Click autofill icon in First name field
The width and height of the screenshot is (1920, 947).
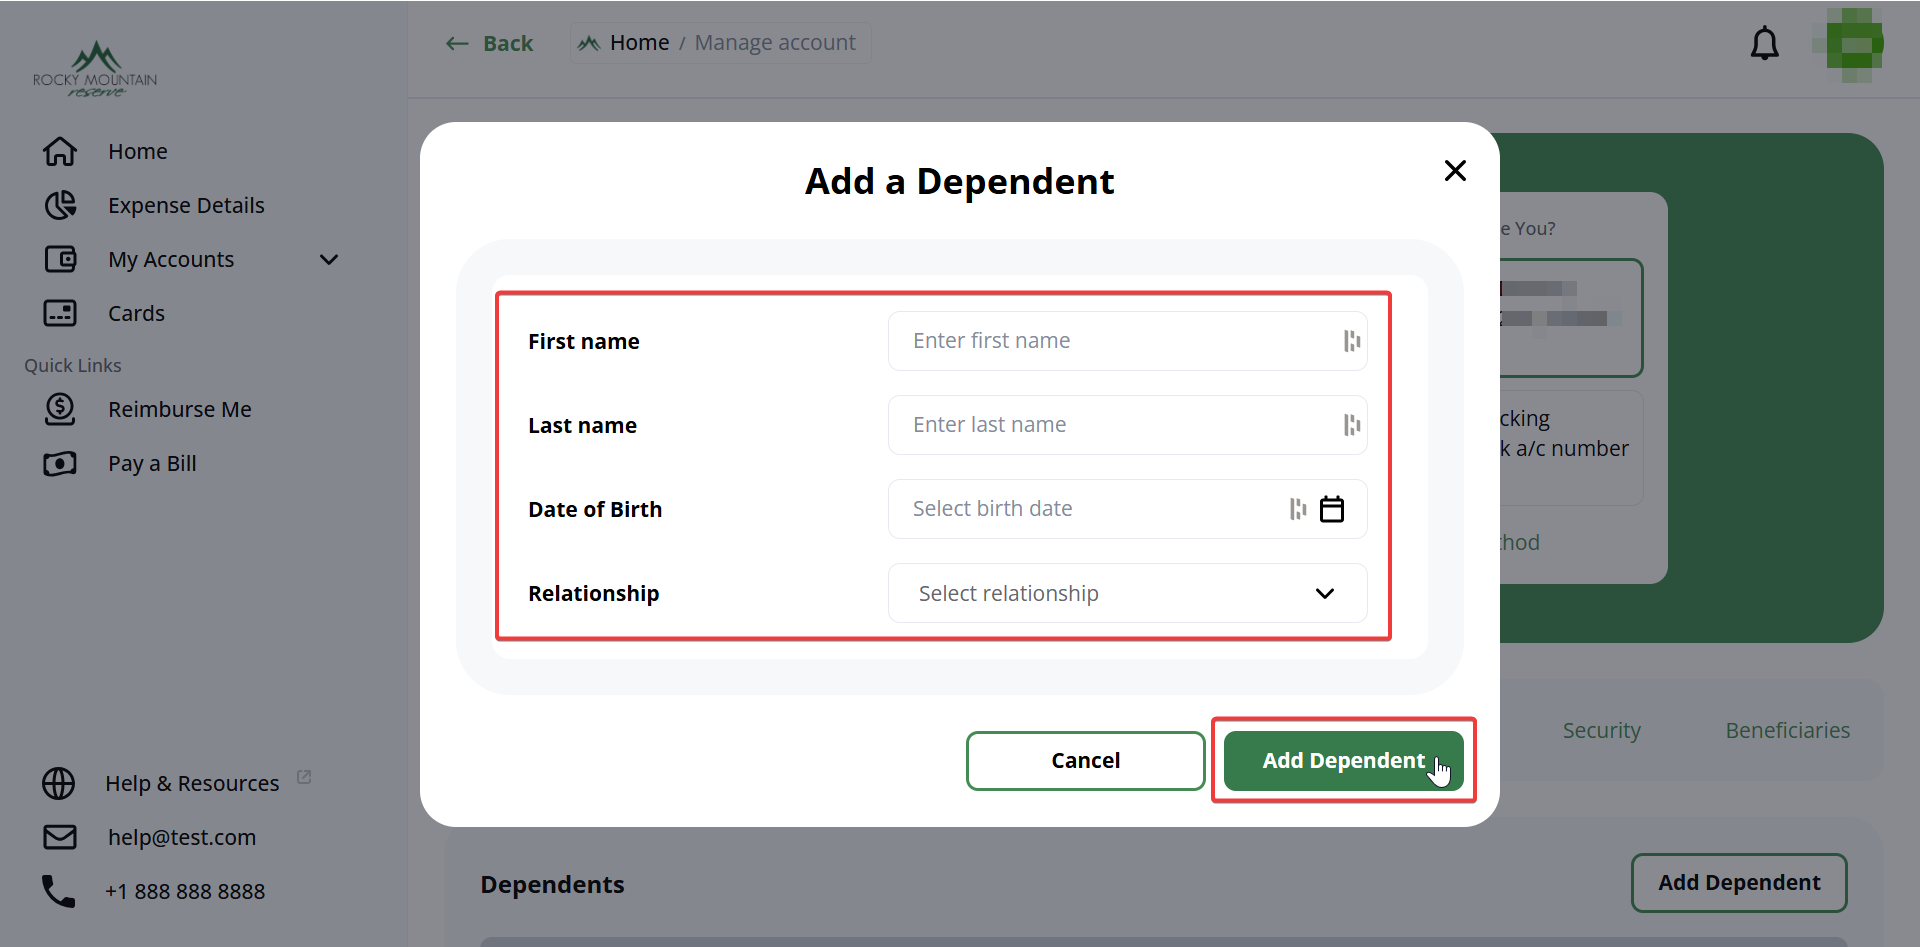1352,341
